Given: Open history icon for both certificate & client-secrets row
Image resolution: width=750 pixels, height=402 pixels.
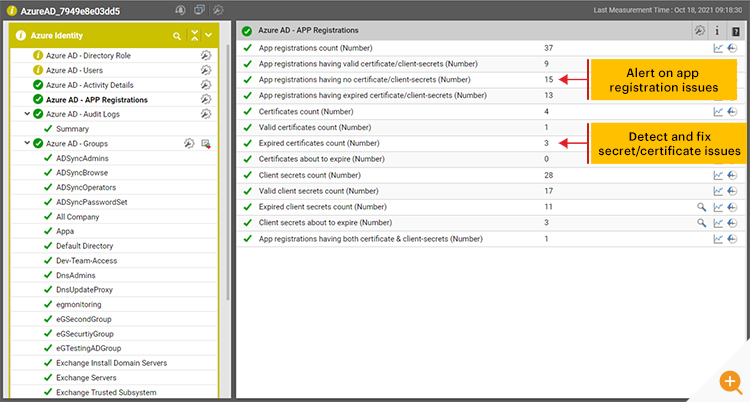Looking at the screenshot, I should point(732,239).
